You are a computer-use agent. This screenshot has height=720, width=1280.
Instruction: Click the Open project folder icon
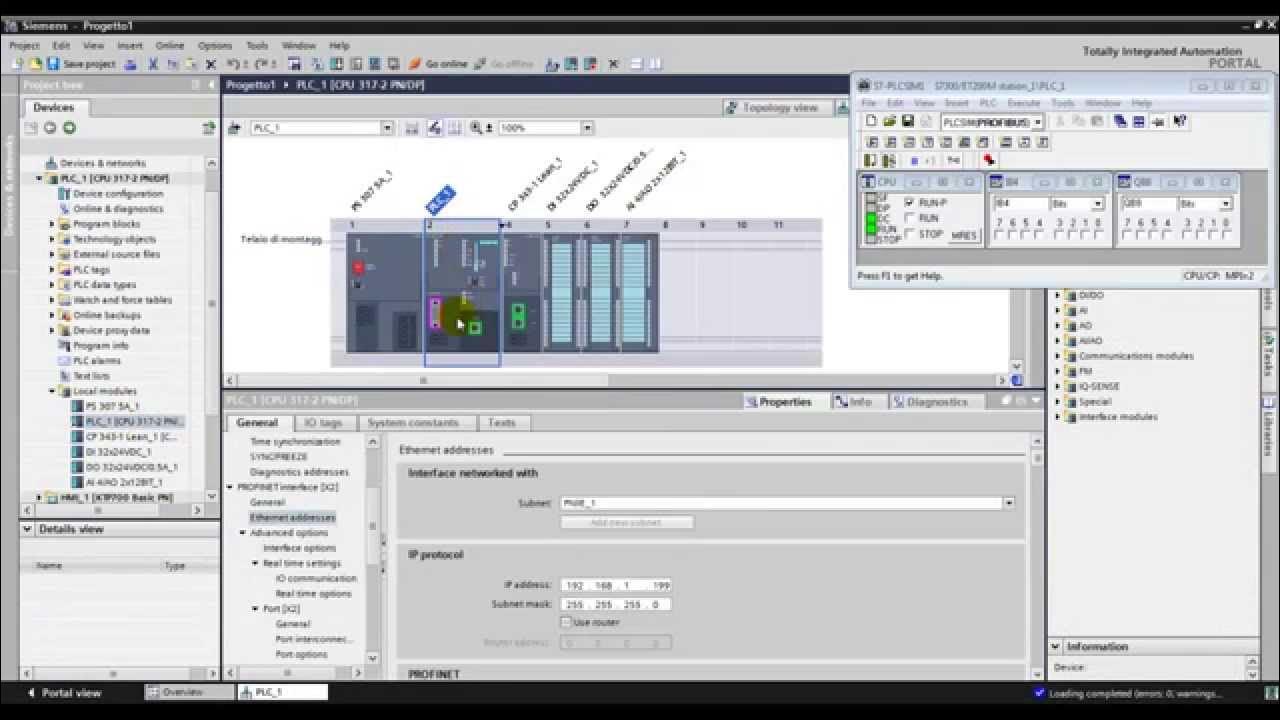[35, 64]
